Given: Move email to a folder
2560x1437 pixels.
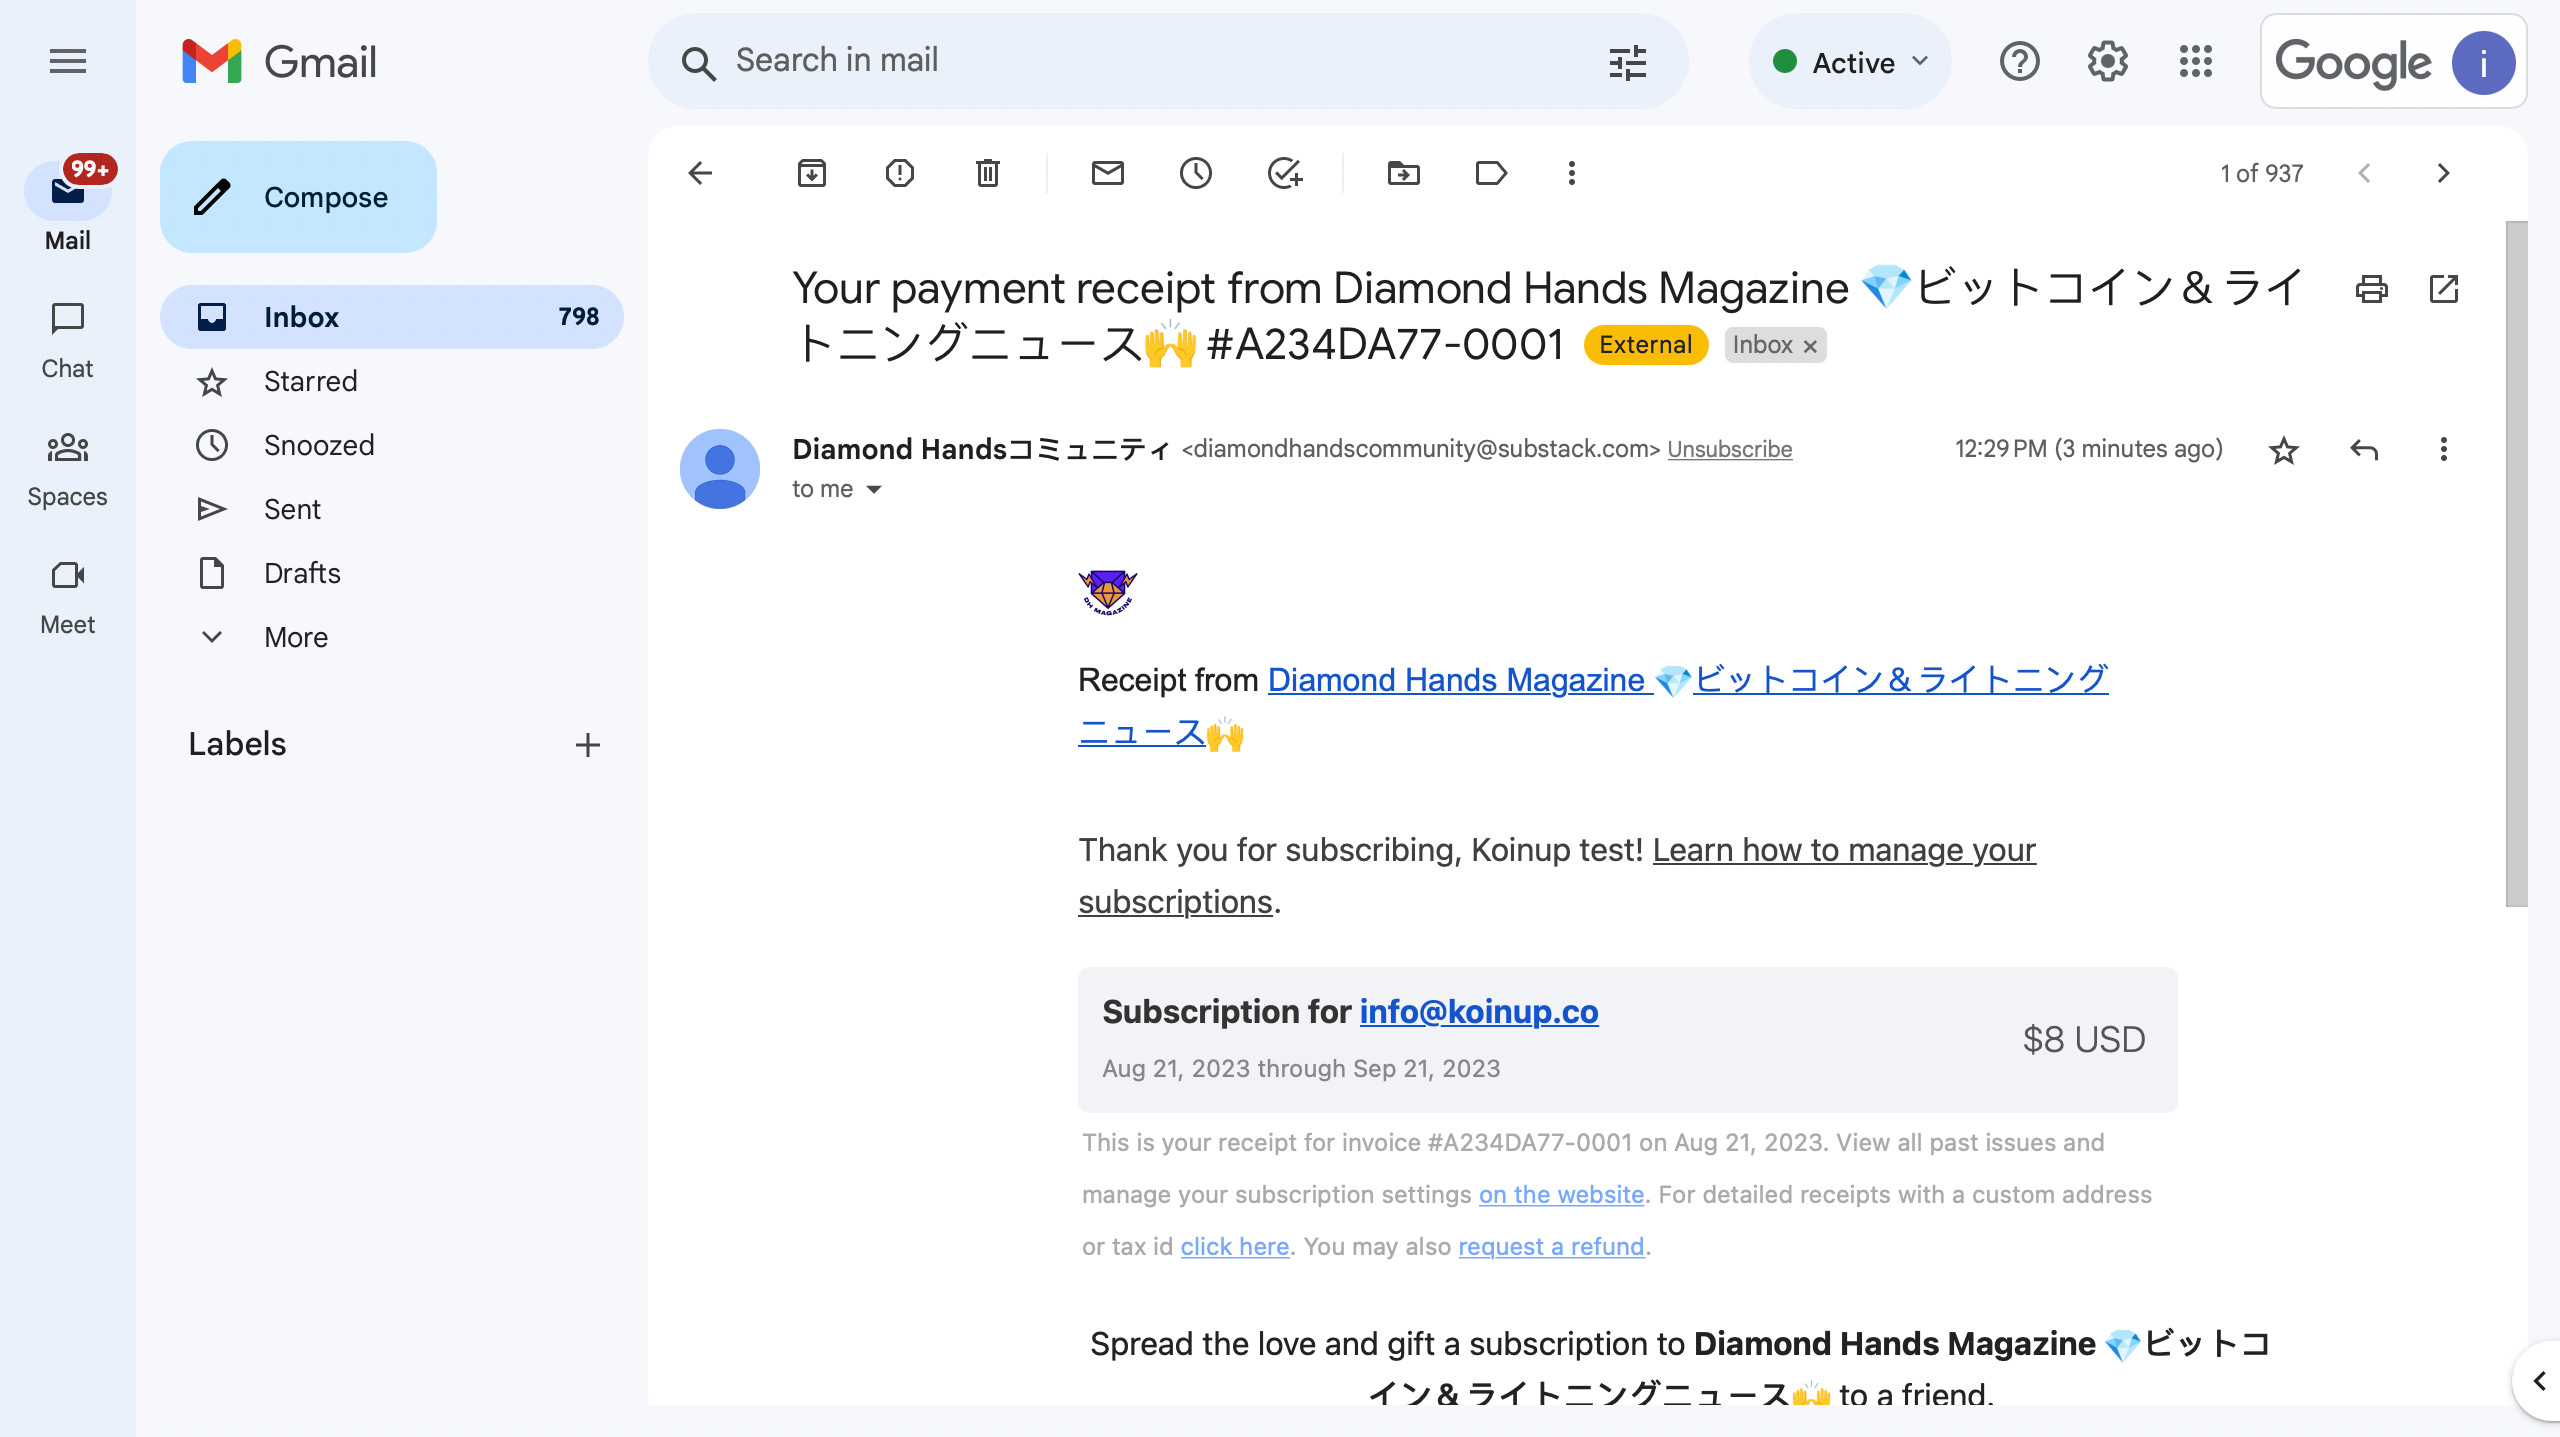Looking at the screenshot, I should 1403,173.
